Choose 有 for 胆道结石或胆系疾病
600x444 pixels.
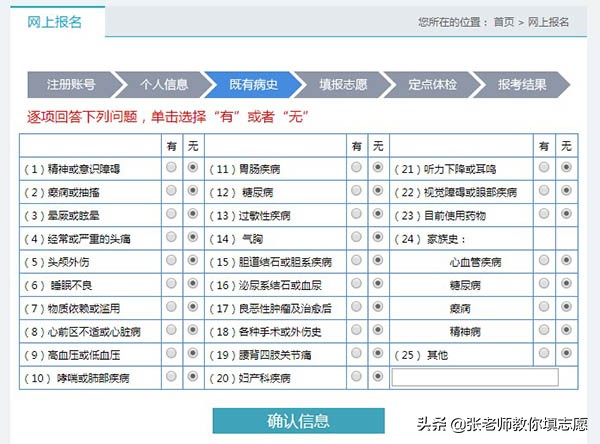356,260
